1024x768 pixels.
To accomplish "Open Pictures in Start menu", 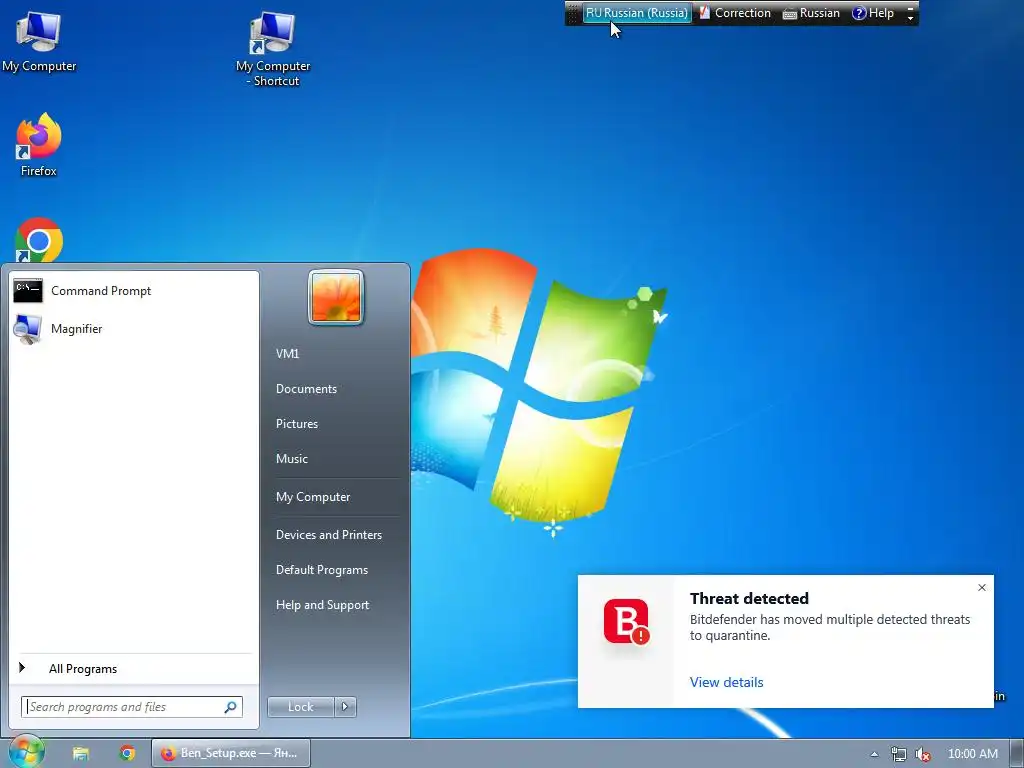I will 296,424.
